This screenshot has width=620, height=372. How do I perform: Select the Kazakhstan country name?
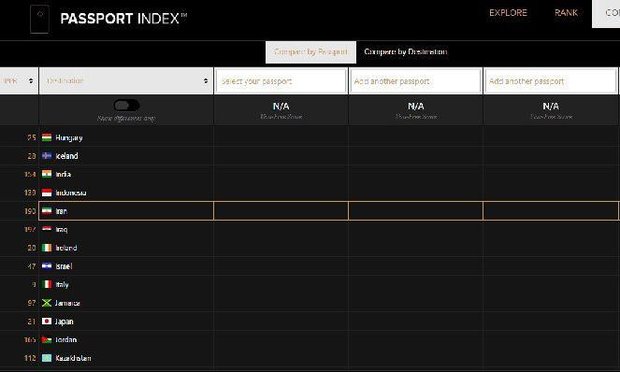tap(73, 358)
